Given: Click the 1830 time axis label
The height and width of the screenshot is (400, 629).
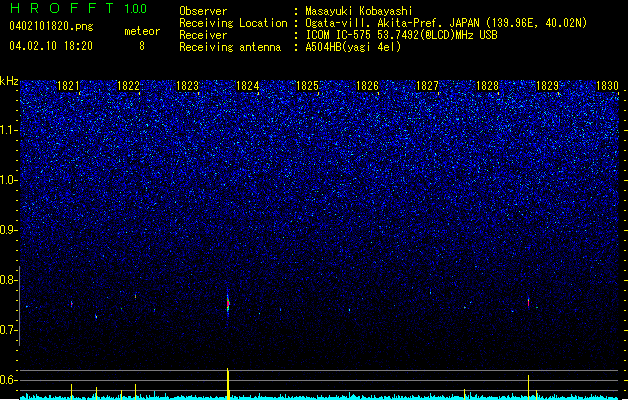Looking at the screenshot, I should point(607,85).
